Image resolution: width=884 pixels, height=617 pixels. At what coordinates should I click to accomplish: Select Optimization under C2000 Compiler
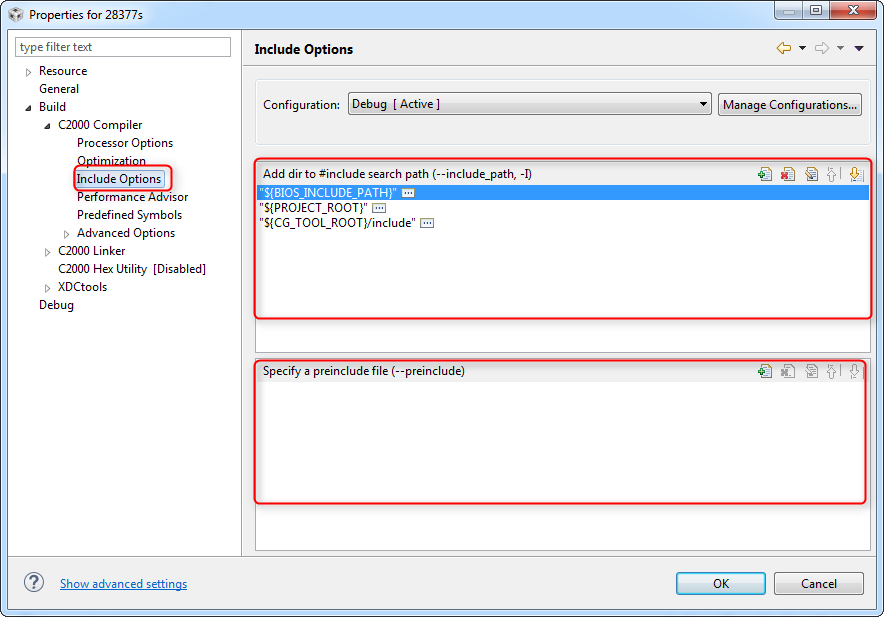coord(111,161)
